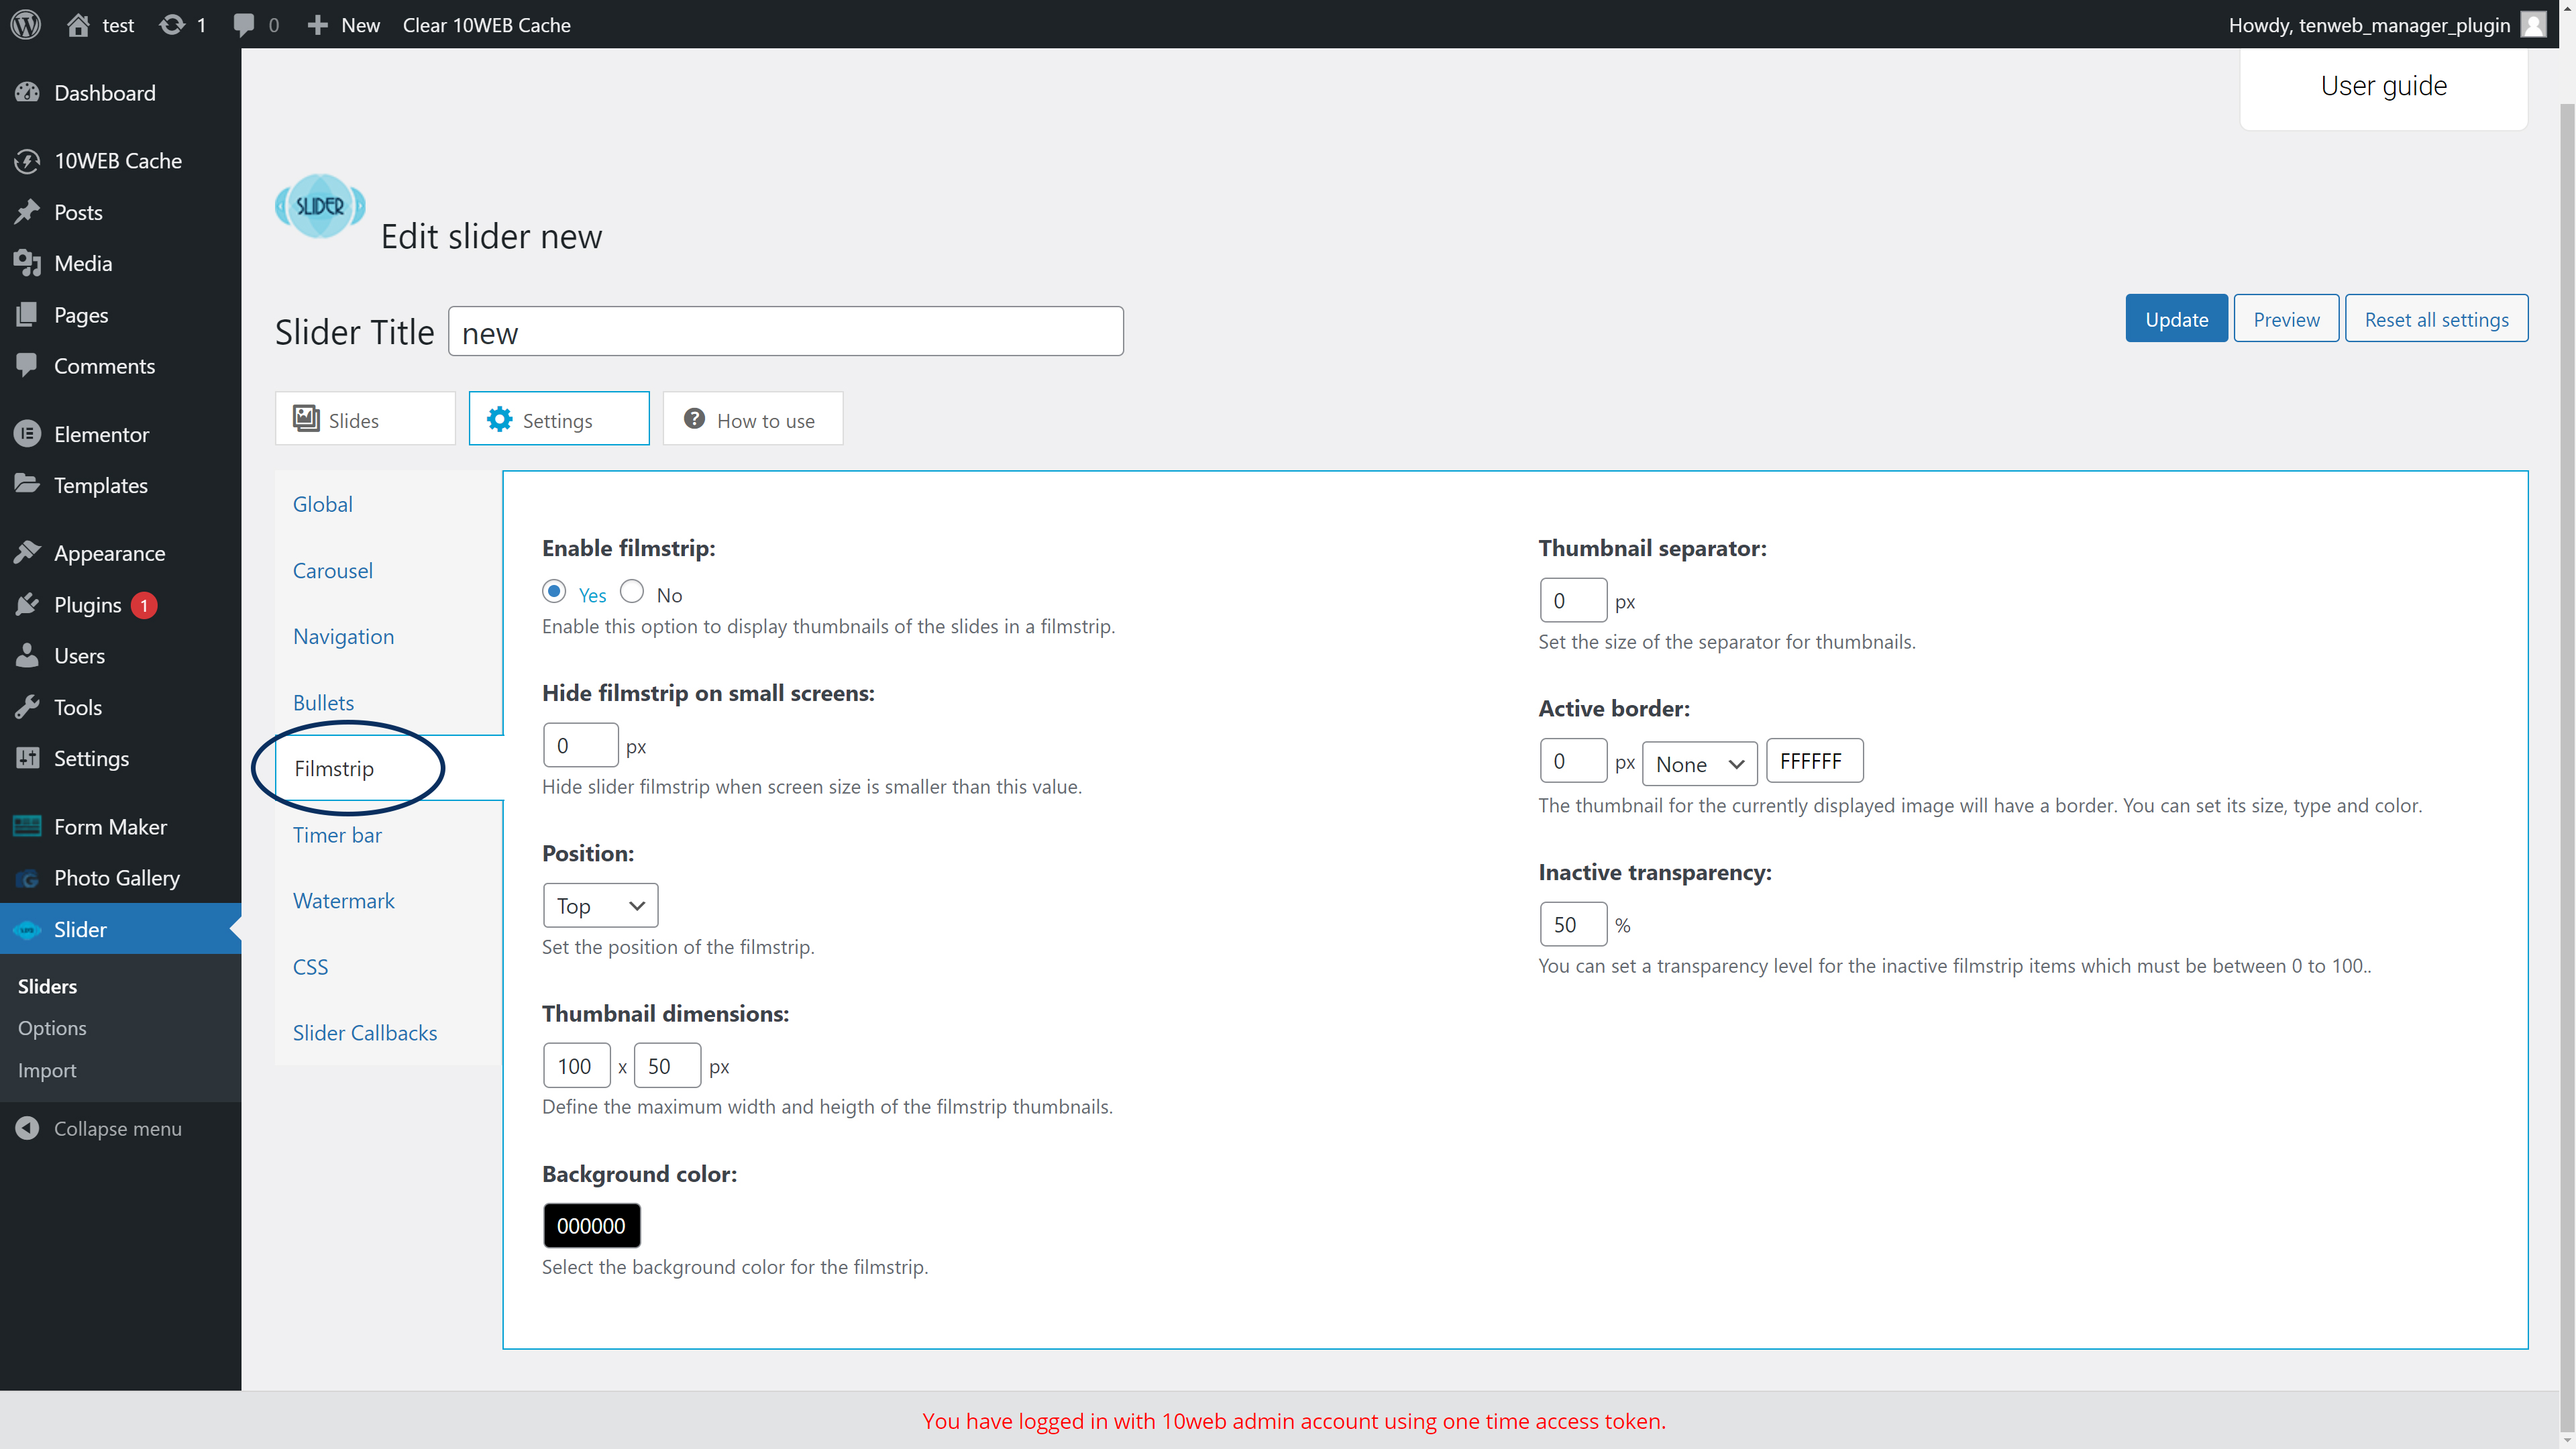The height and width of the screenshot is (1449, 2576).
Task: Click Clear 10WEB Cache in admin bar
Action: [x=486, y=25]
